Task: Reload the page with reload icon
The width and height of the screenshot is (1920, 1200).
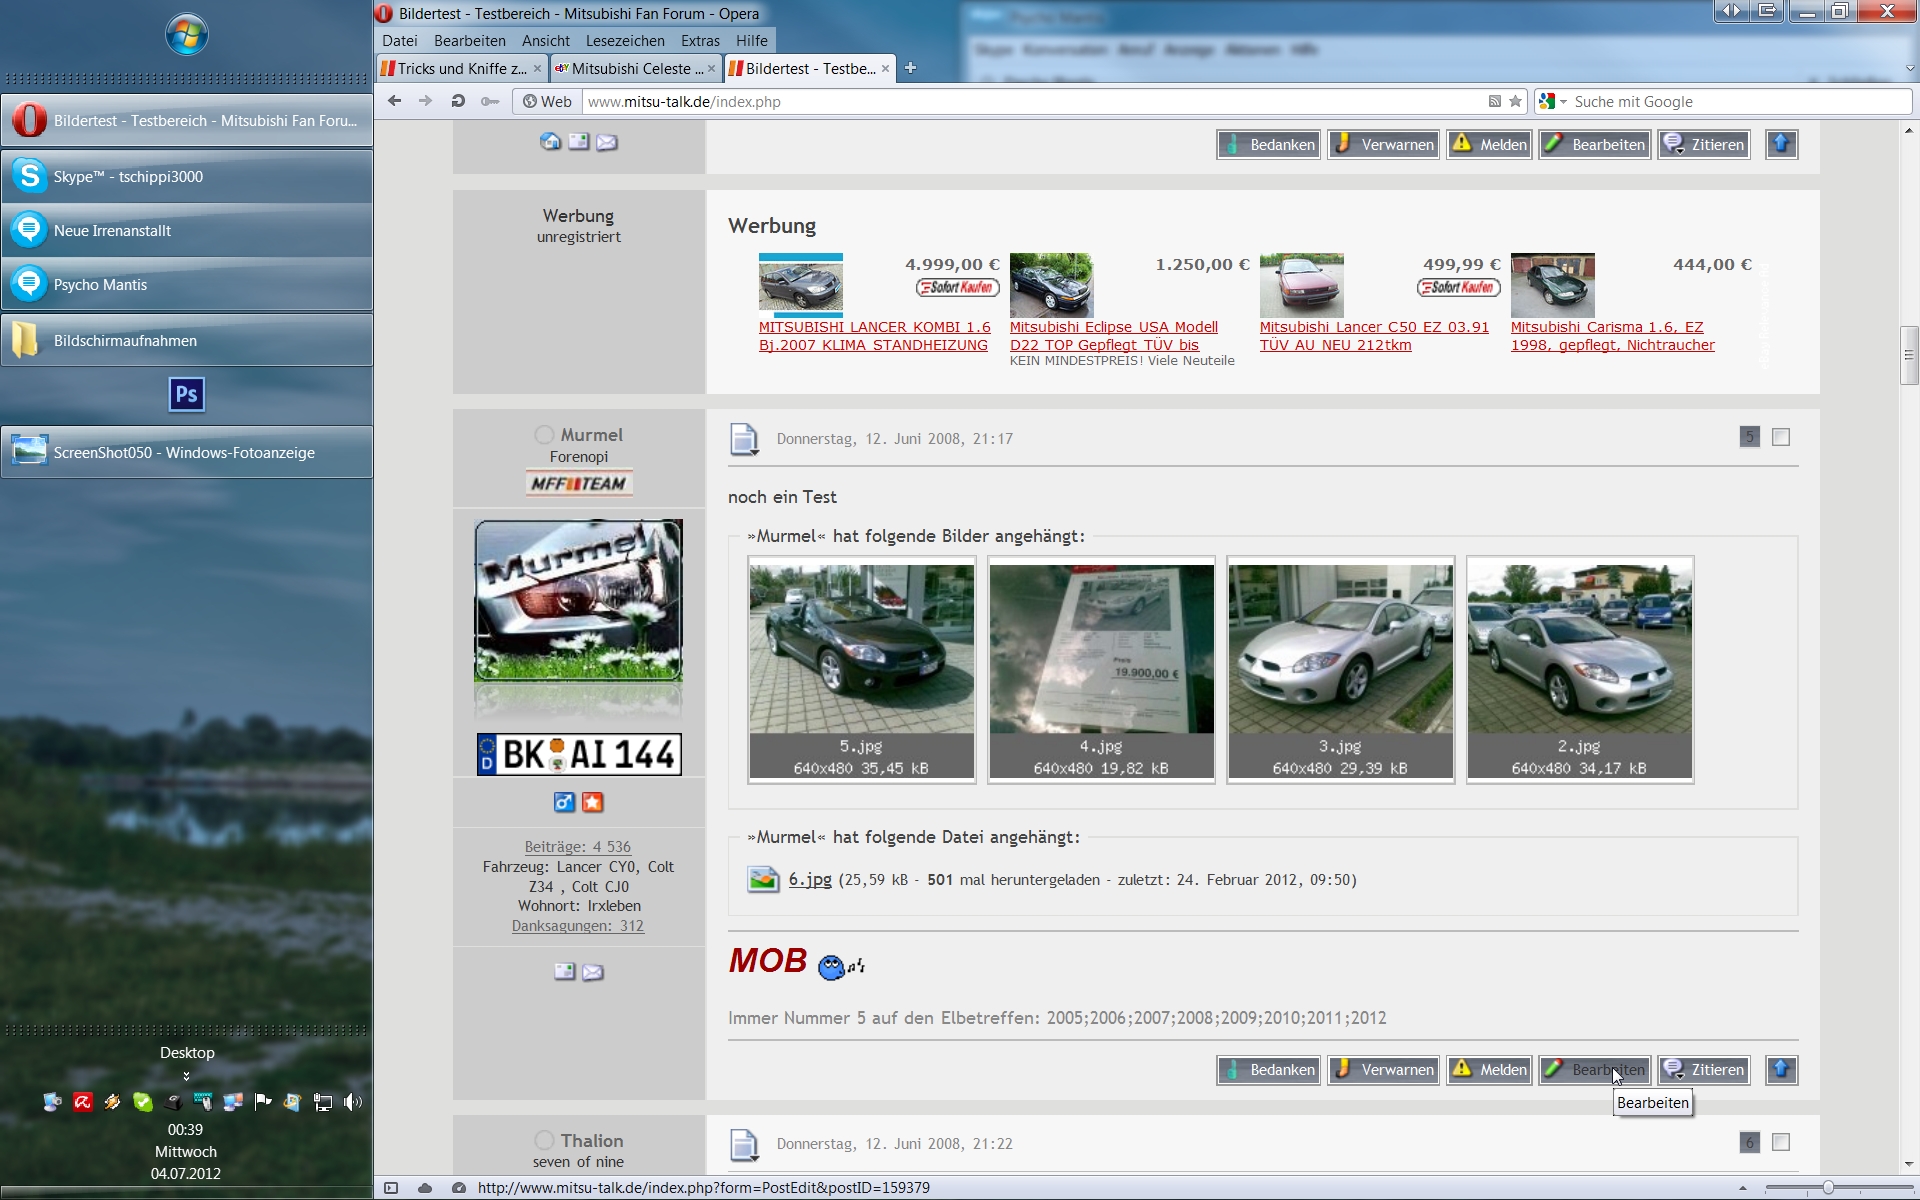Action: pyautogui.click(x=458, y=101)
